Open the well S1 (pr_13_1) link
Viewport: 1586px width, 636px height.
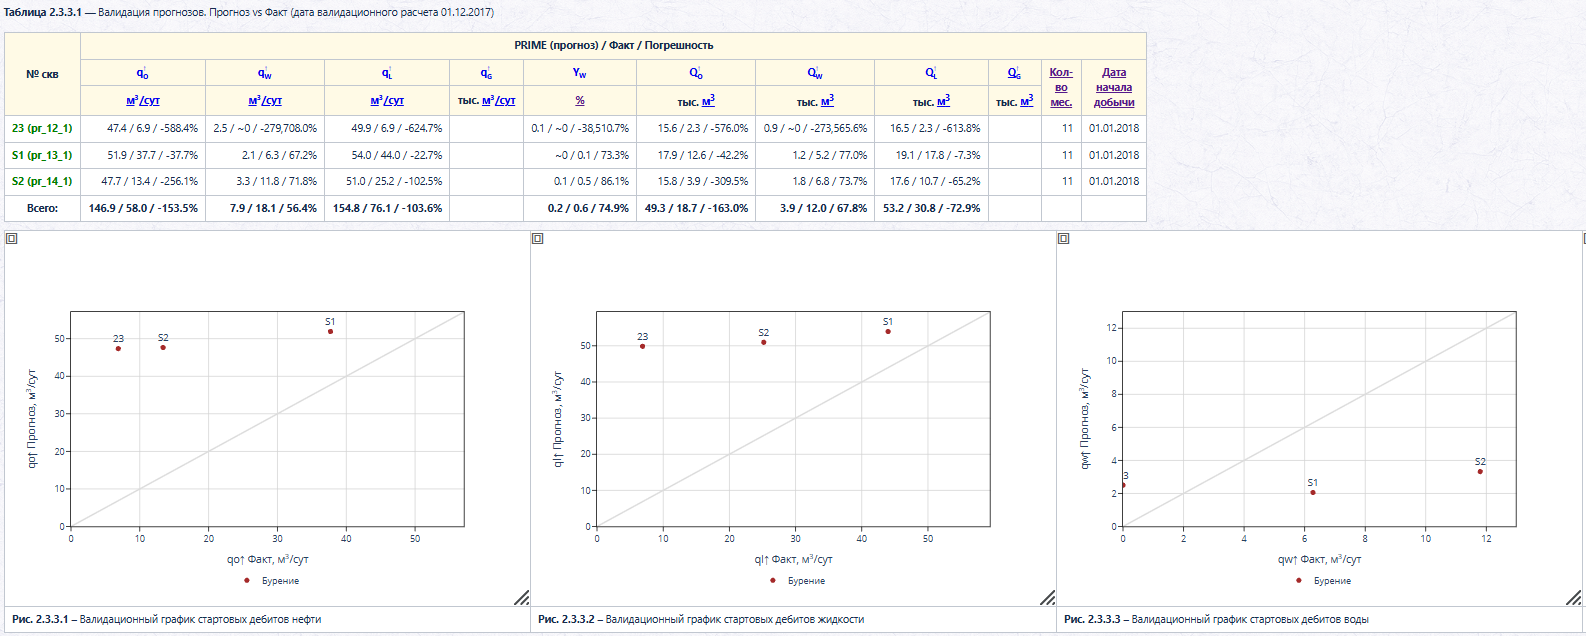tap(42, 155)
